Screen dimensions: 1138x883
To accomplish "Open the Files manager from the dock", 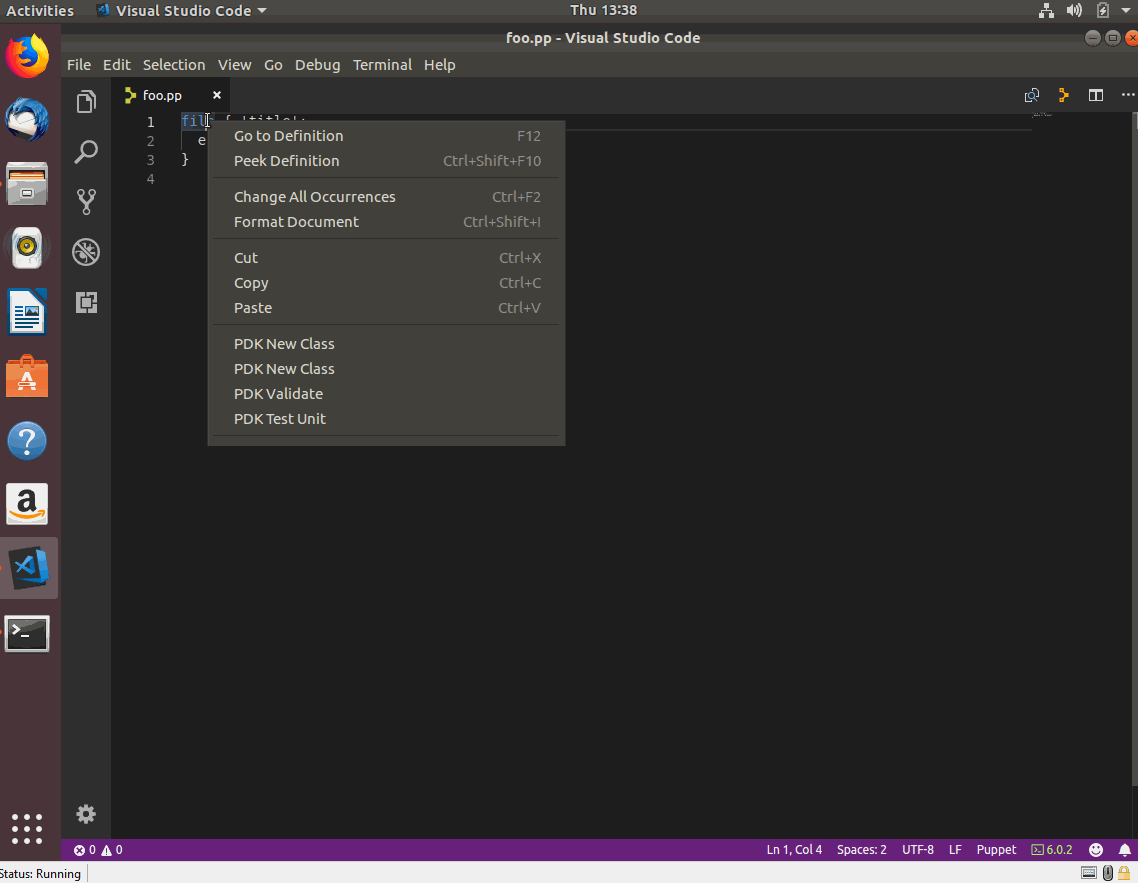I will point(28,183).
